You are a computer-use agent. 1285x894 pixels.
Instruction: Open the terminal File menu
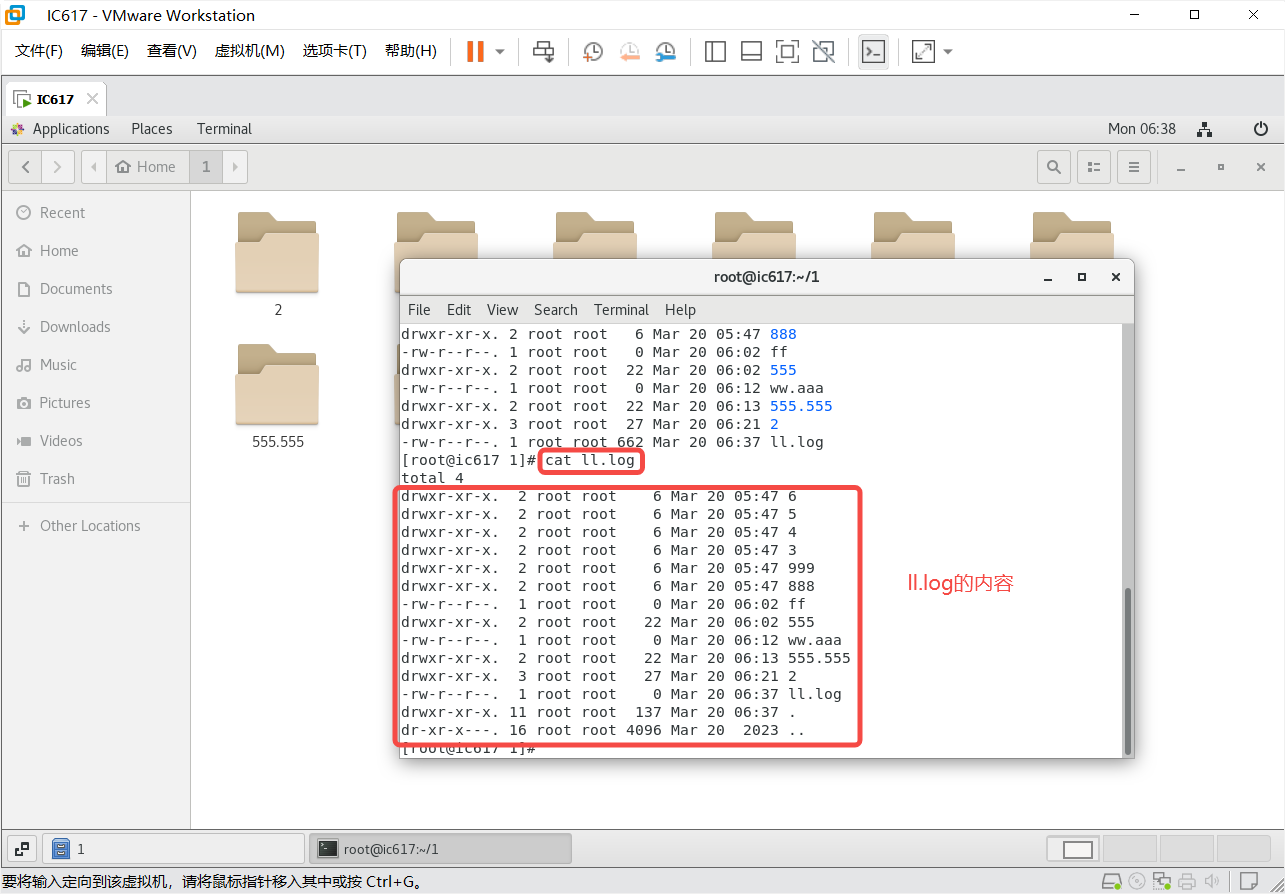coord(419,310)
